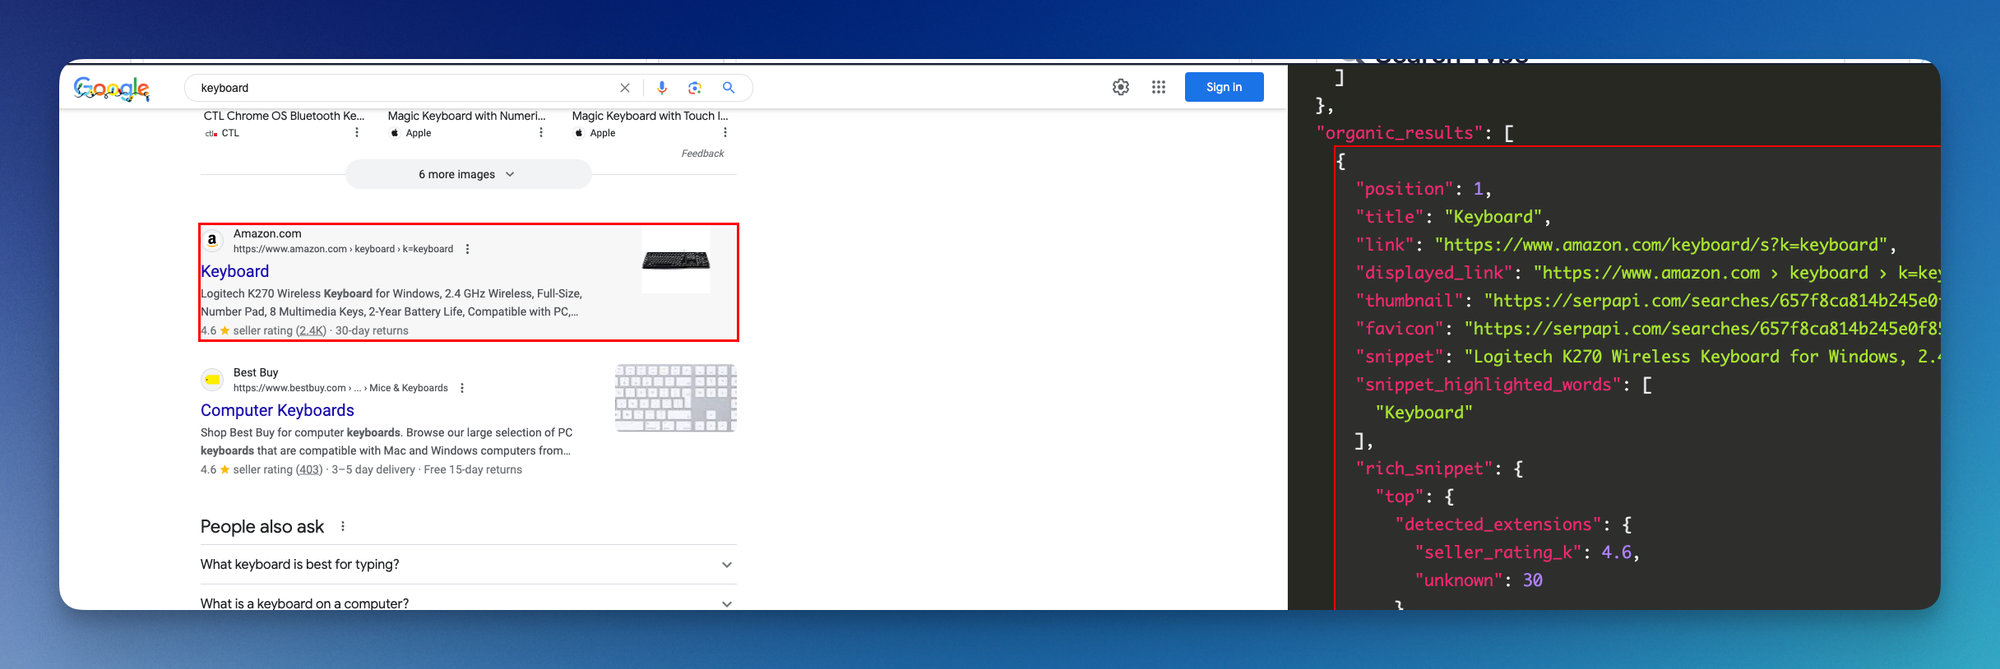Open Google settings gear icon

[x=1121, y=87]
